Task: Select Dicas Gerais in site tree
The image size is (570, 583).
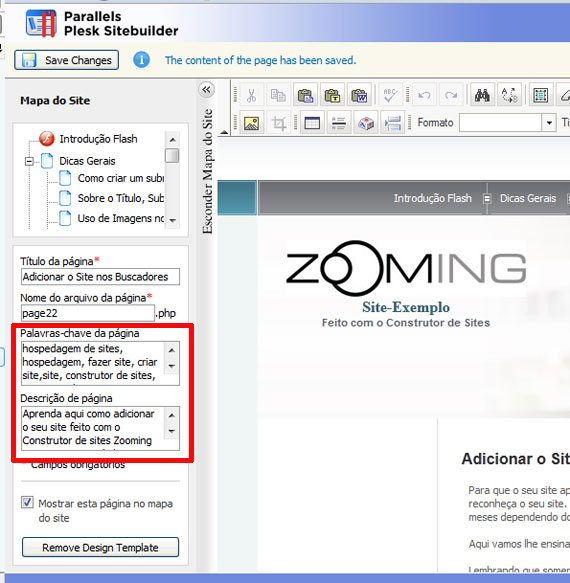Action: 87,161
